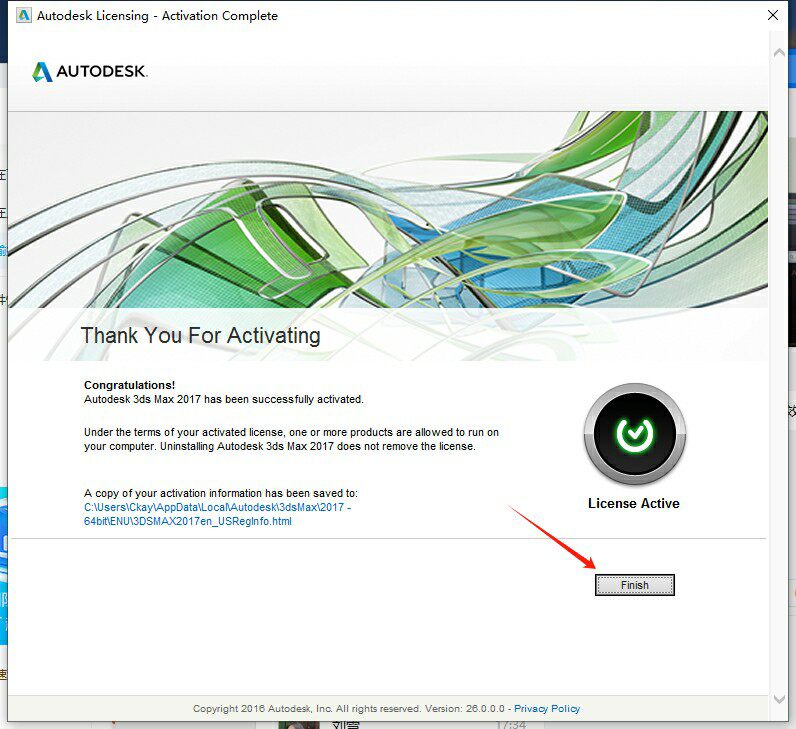
Task: Click the green License Active status icon
Action: [635, 434]
